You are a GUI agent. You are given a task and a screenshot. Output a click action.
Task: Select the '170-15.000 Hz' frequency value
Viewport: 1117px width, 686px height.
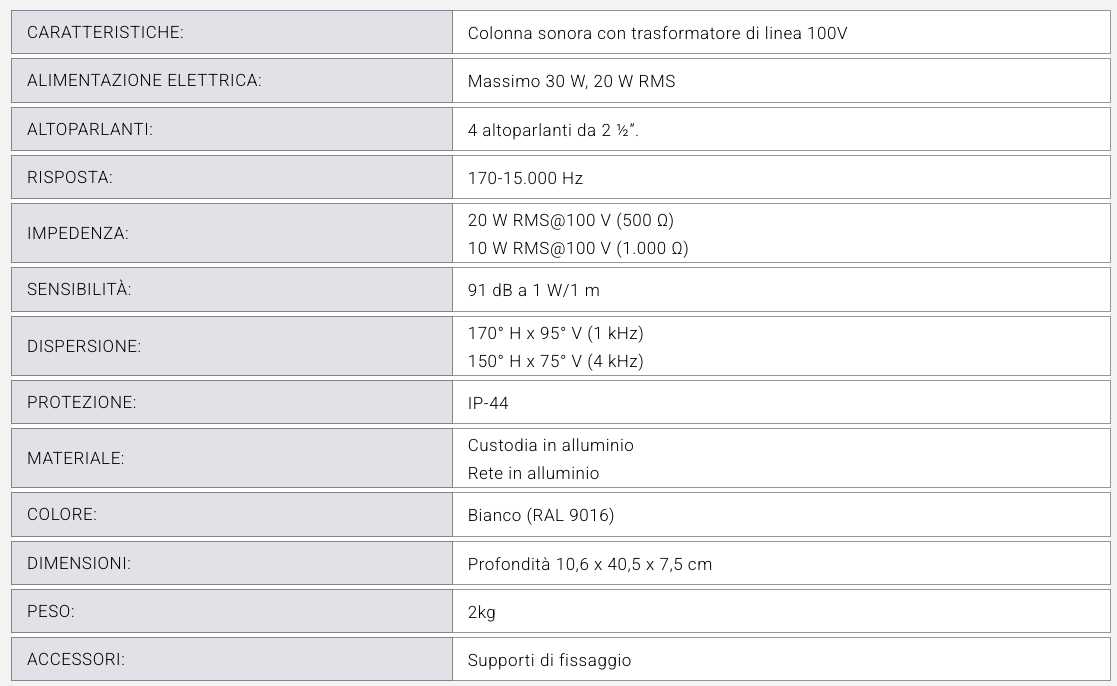tap(525, 178)
